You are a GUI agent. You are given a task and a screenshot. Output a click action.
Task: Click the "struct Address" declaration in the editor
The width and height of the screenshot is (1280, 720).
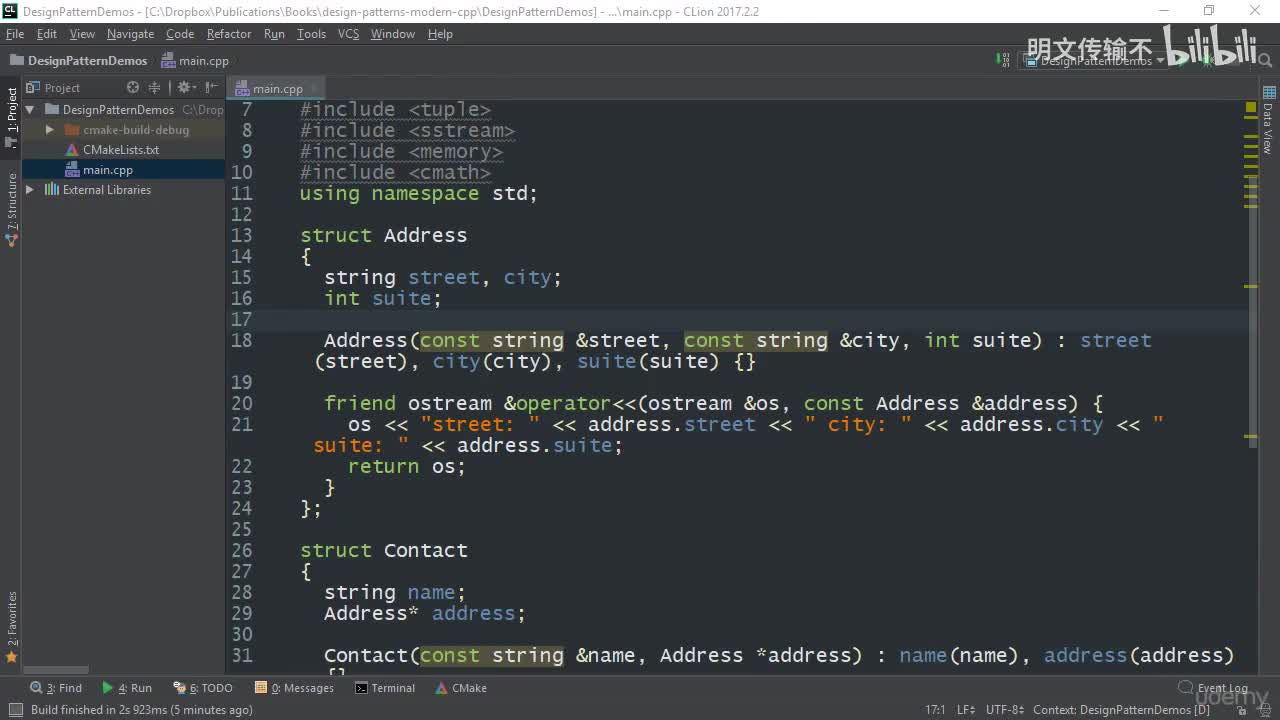384,235
